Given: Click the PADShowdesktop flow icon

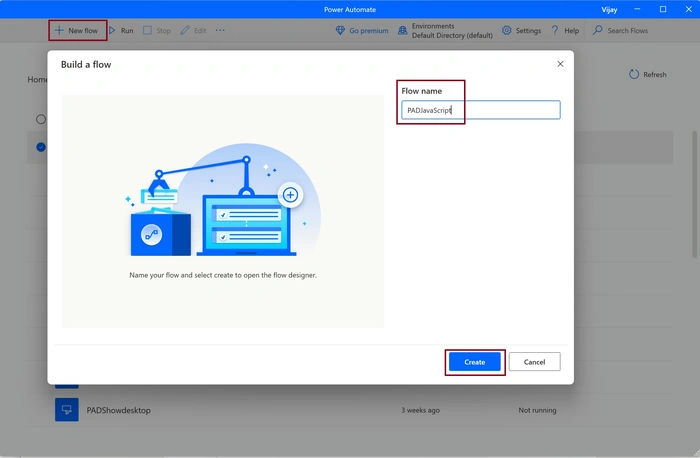Looking at the screenshot, I should point(67,410).
